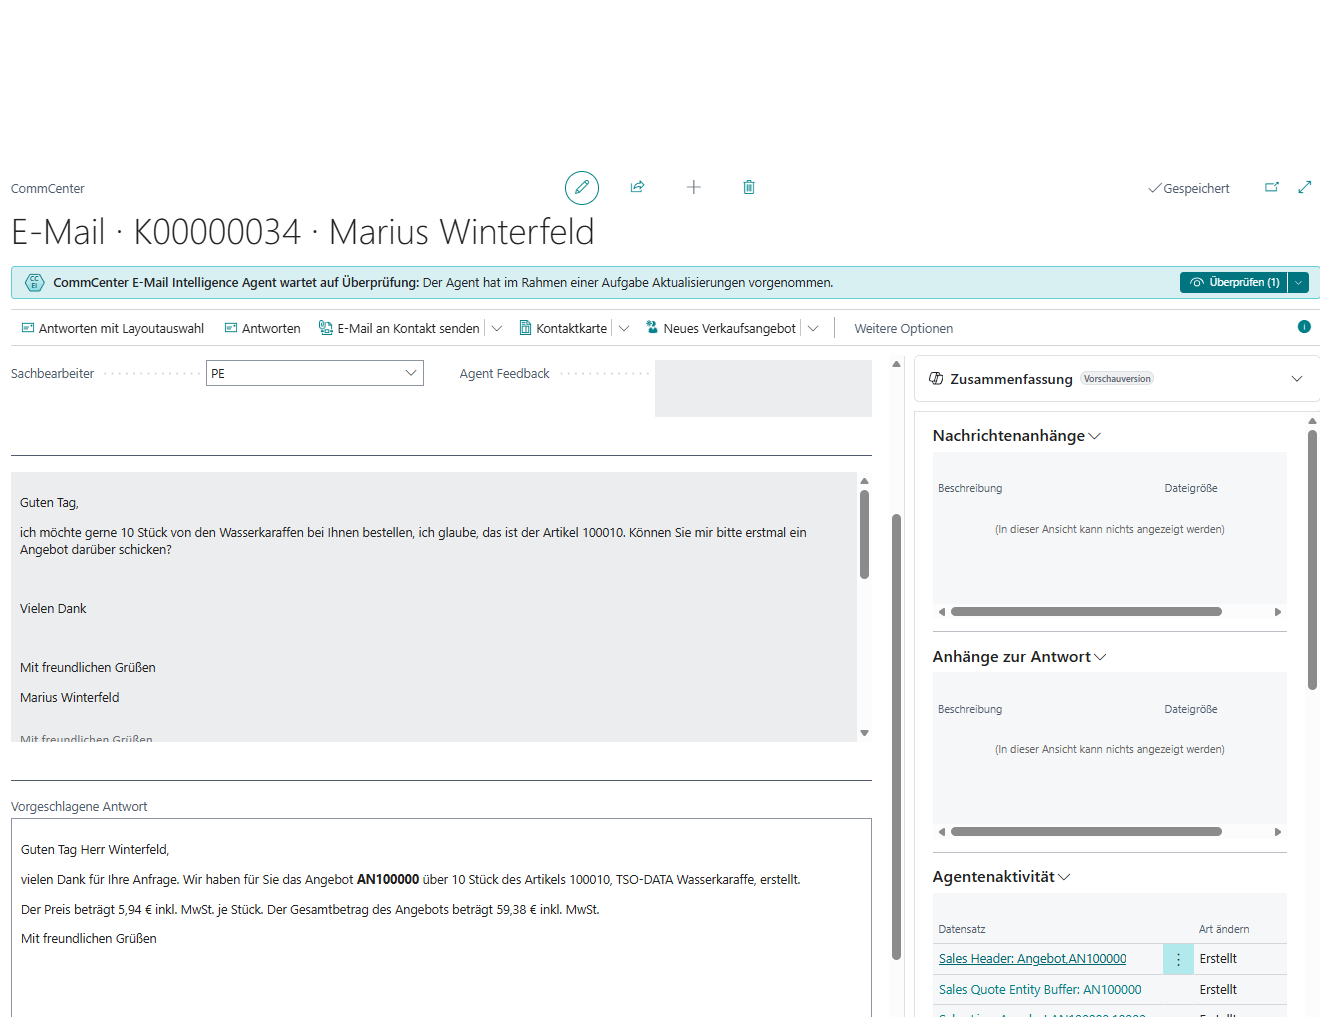Expand dropdown next to E-Mail an Kontakt senden
1320x1017 pixels.
coord(497,328)
